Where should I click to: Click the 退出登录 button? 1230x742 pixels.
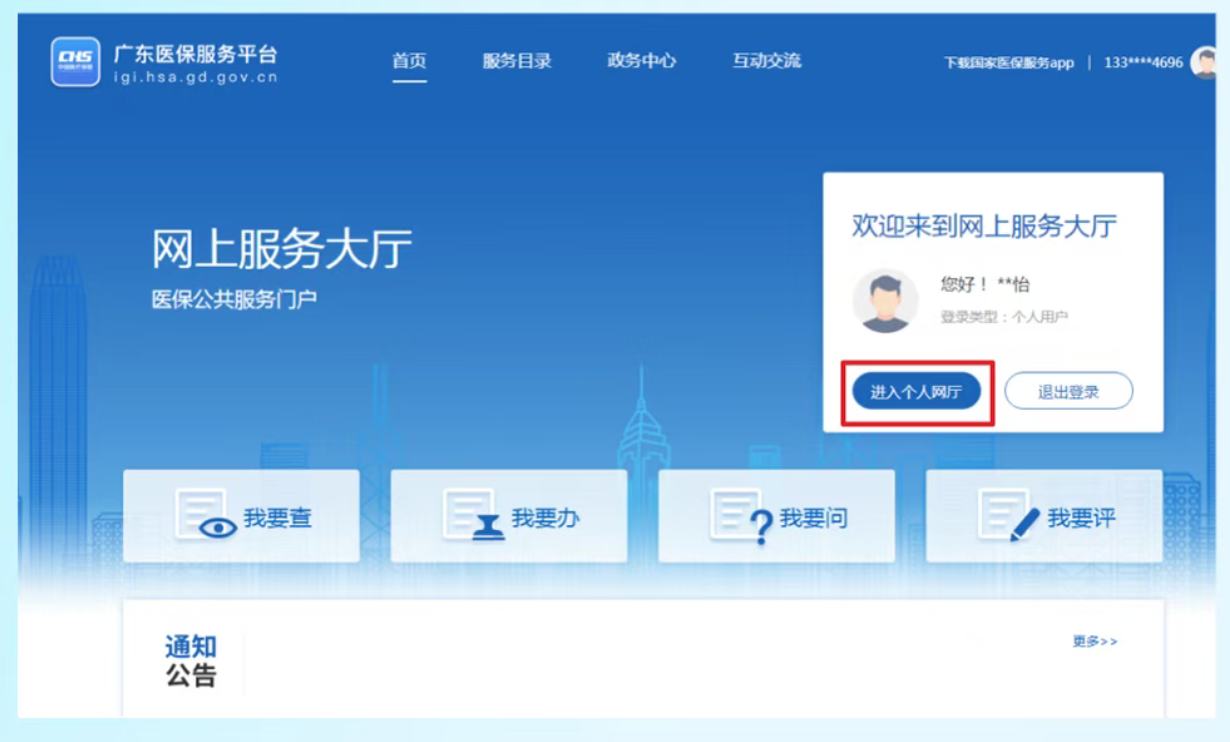(1068, 392)
